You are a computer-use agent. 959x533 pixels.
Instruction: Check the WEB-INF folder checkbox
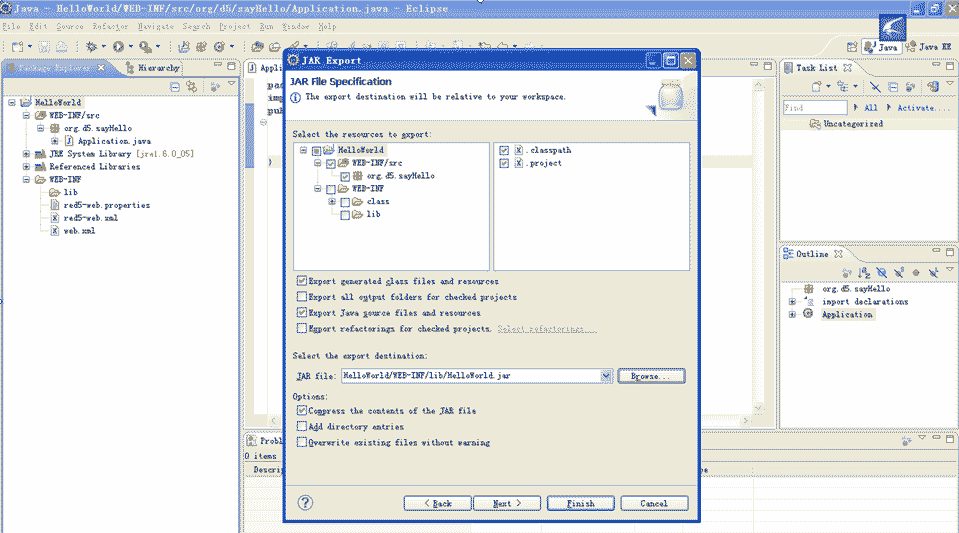(331, 189)
